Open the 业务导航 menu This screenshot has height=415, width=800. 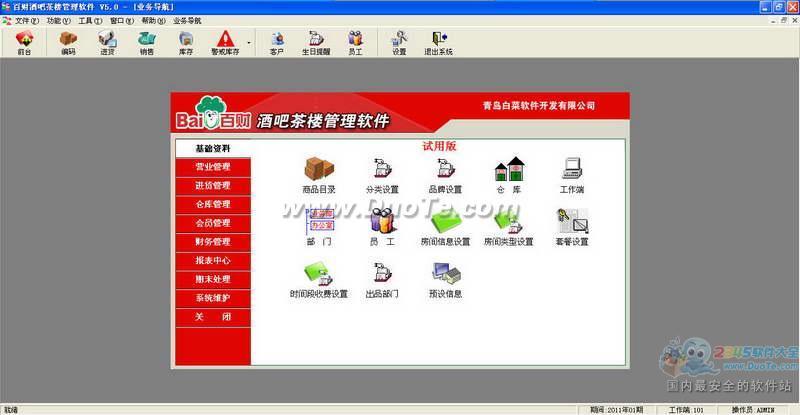point(187,21)
